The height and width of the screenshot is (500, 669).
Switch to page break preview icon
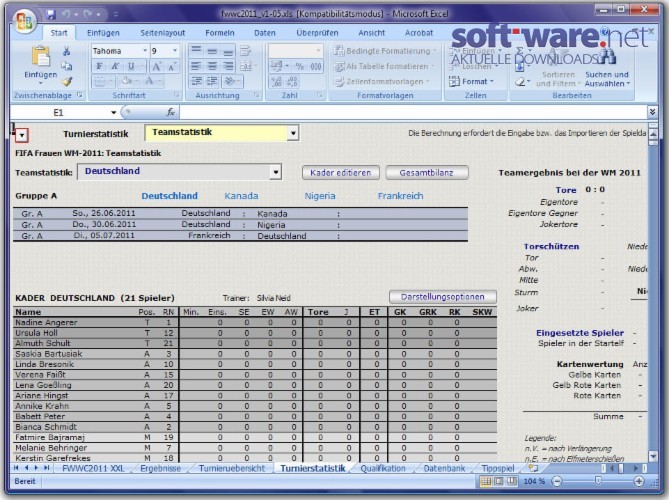(x=512, y=482)
